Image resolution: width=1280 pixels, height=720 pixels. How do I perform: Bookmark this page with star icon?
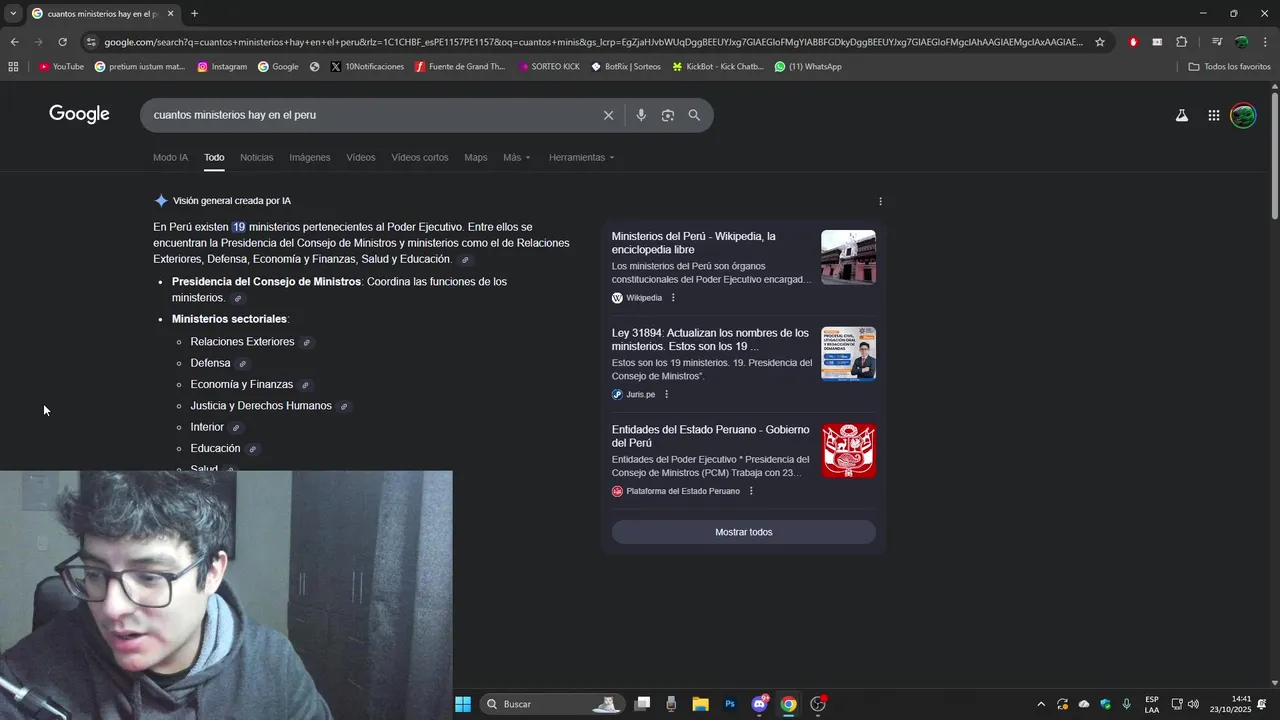click(x=1100, y=42)
